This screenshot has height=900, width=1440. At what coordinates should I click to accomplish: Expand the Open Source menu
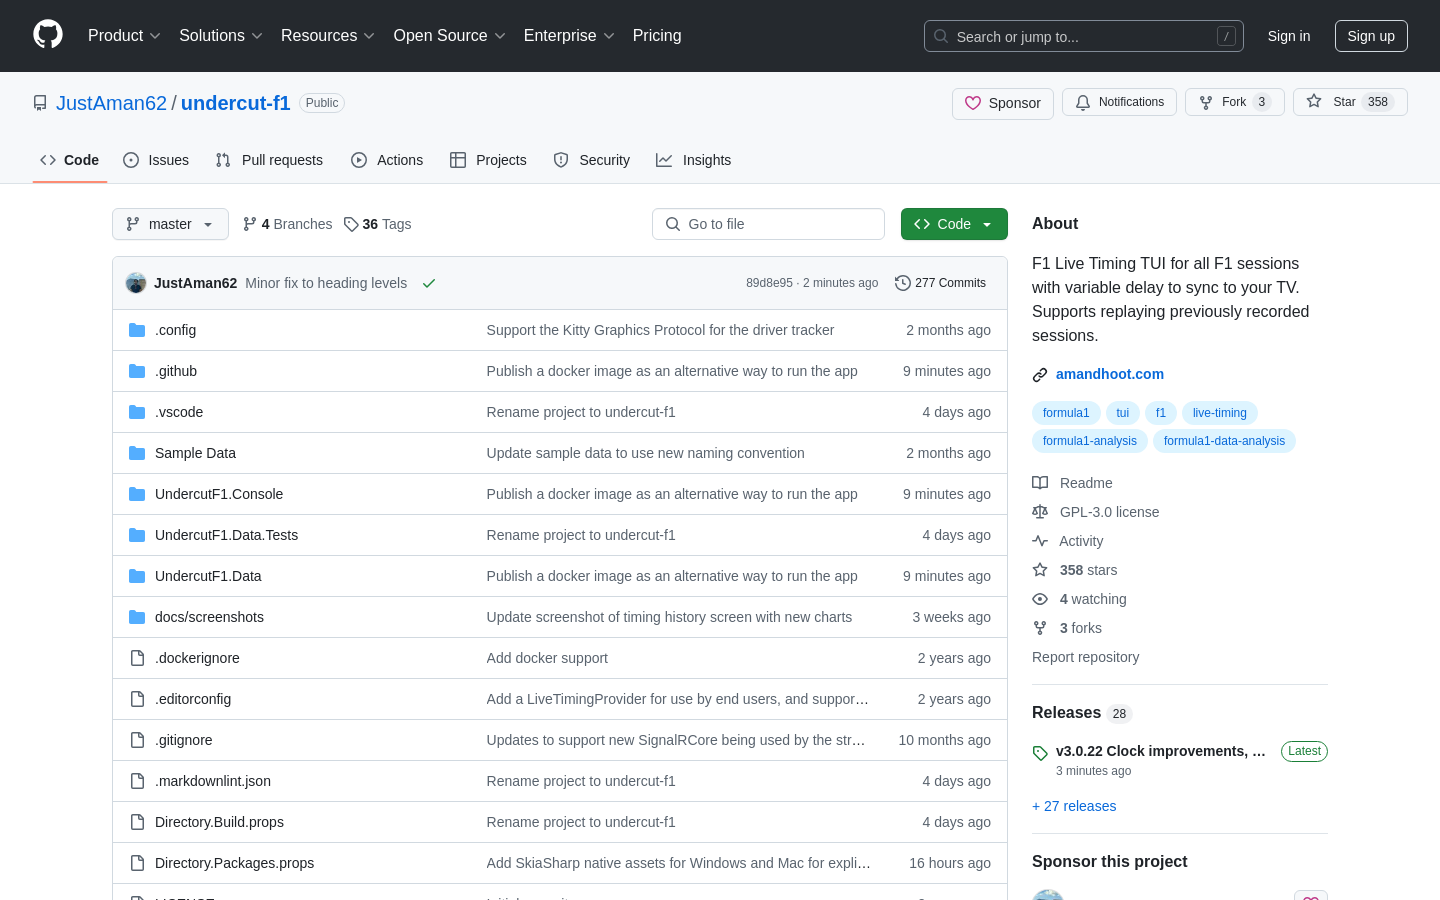[x=450, y=35]
